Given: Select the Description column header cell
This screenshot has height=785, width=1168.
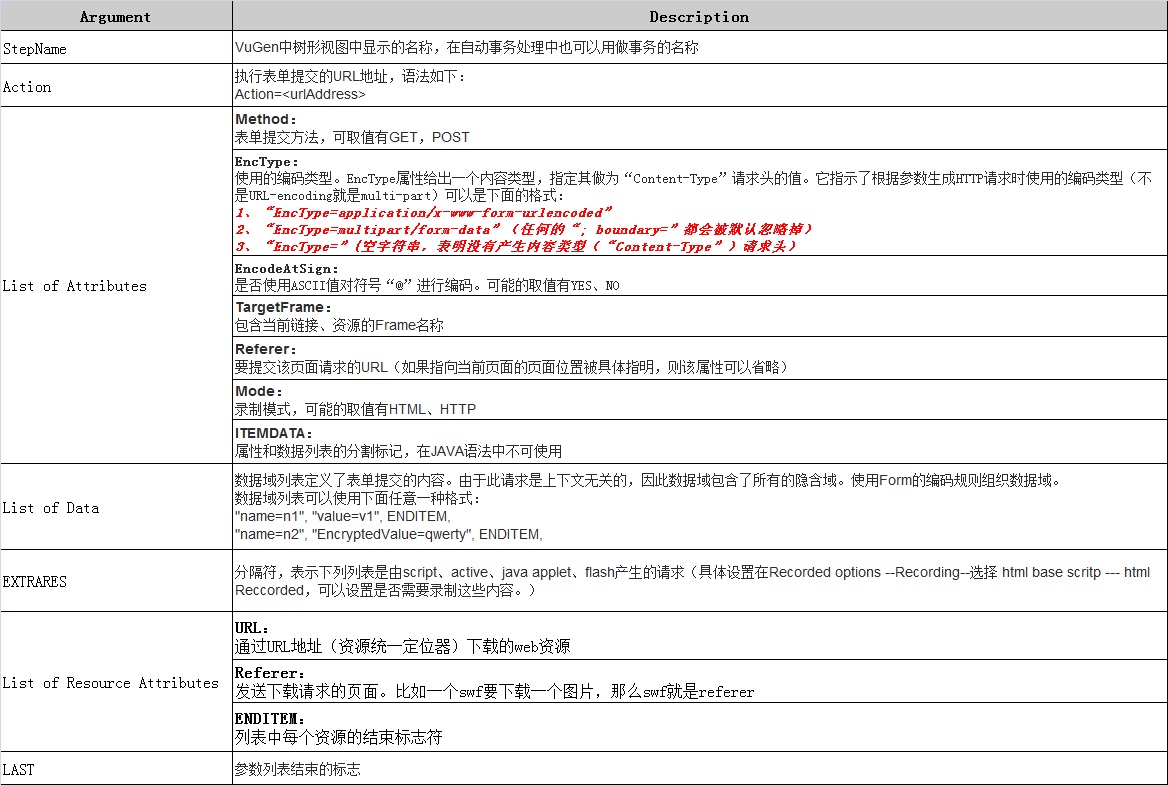Looking at the screenshot, I should pos(699,16).
